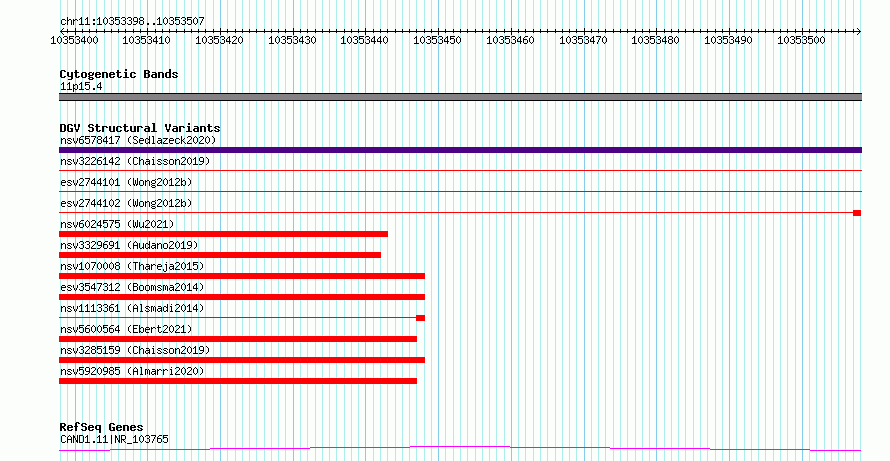Select the 11p15.4 band label
The image size is (890, 461).
pos(81,87)
